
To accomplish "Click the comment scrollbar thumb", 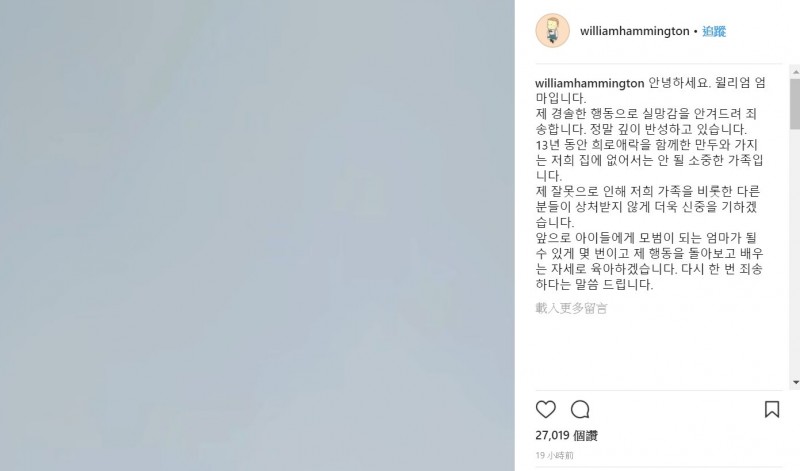I will [795, 104].
